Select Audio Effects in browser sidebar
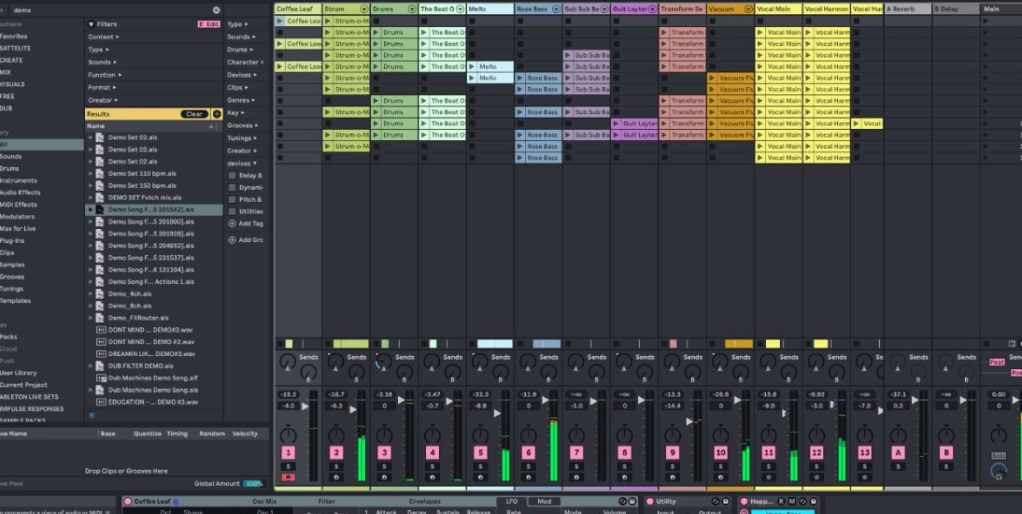This screenshot has width=1022, height=514. (x=20, y=192)
